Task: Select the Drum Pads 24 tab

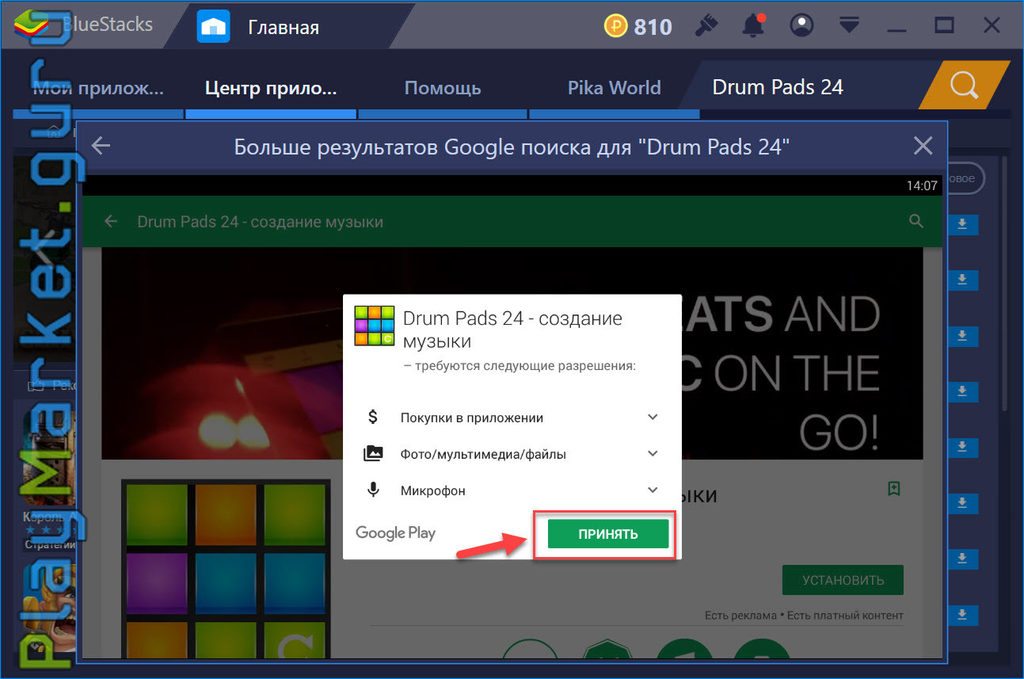Action: click(x=777, y=87)
